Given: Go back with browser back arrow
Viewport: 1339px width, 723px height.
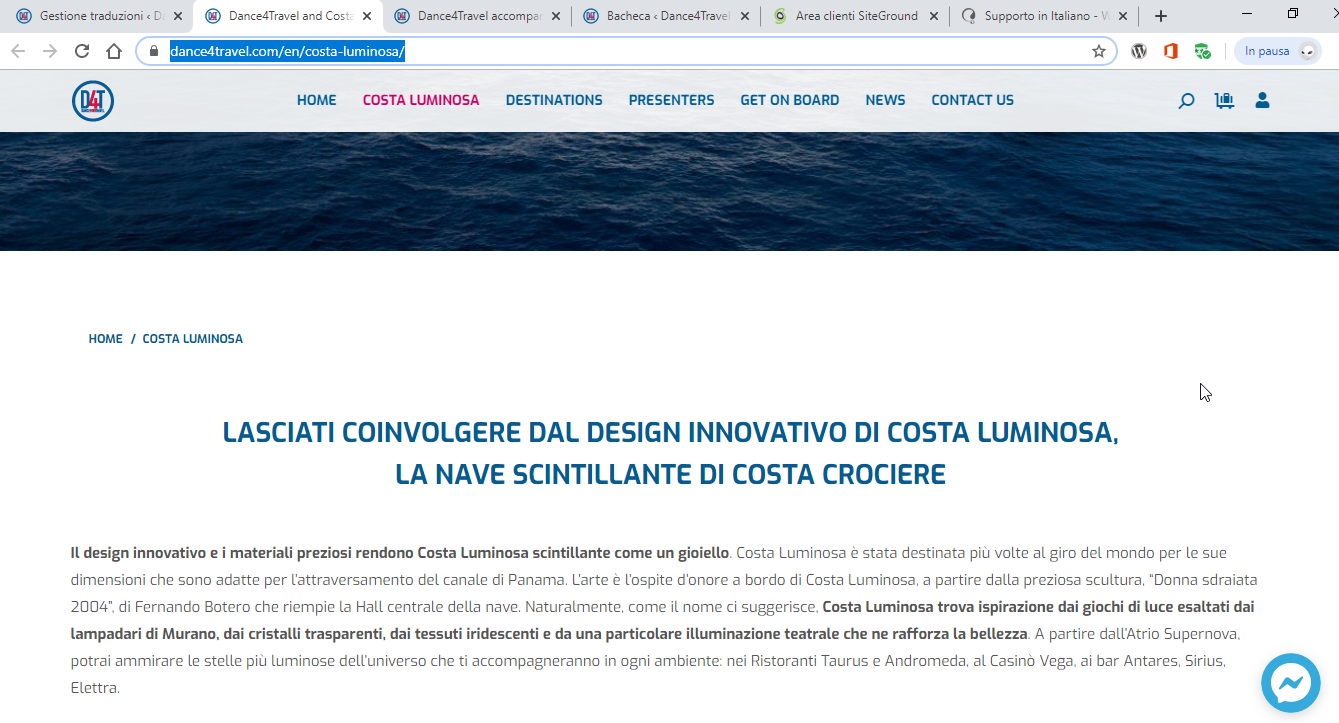Looking at the screenshot, I should 18,51.
